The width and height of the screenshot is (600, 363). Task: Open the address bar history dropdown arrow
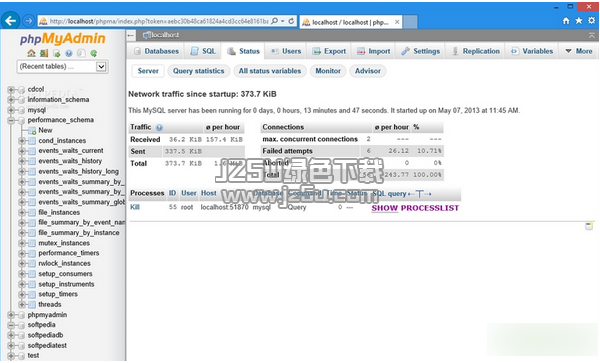283,21
